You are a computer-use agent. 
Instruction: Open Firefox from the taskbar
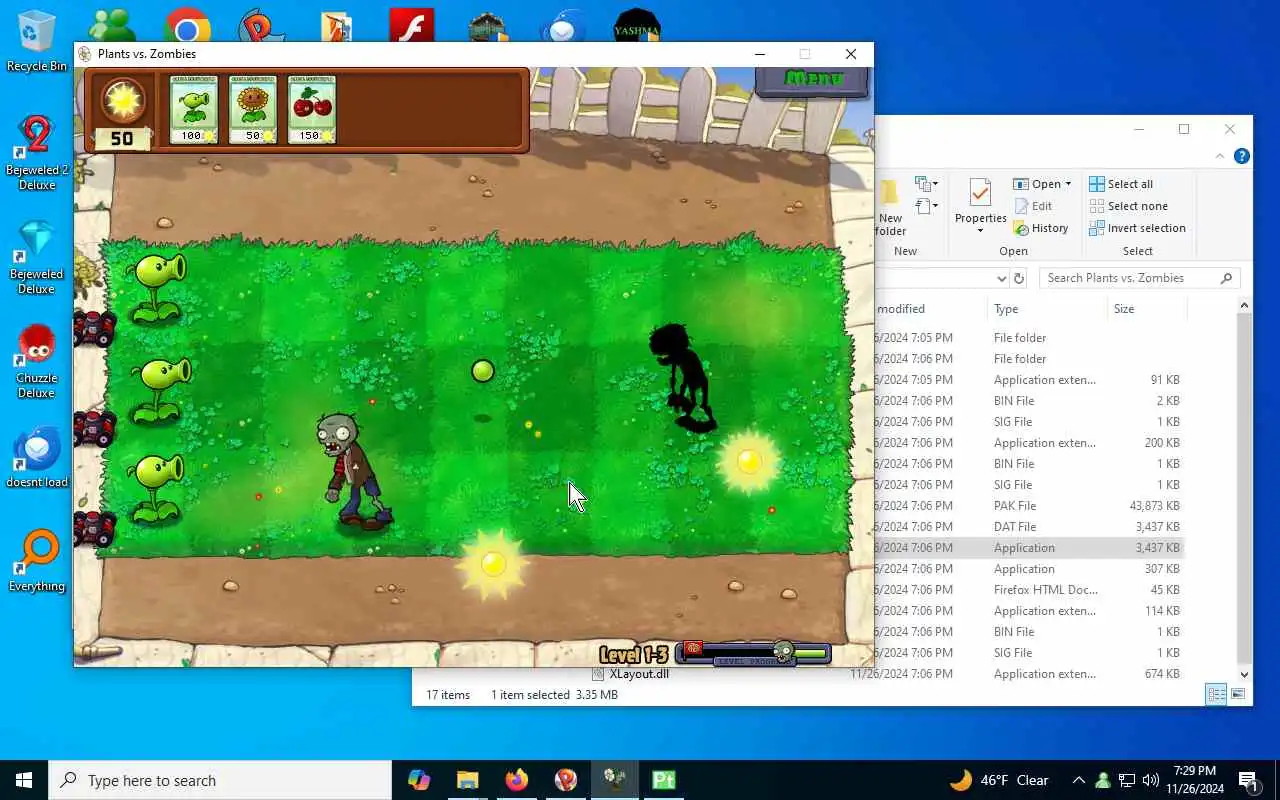click(x=517, y=780)
